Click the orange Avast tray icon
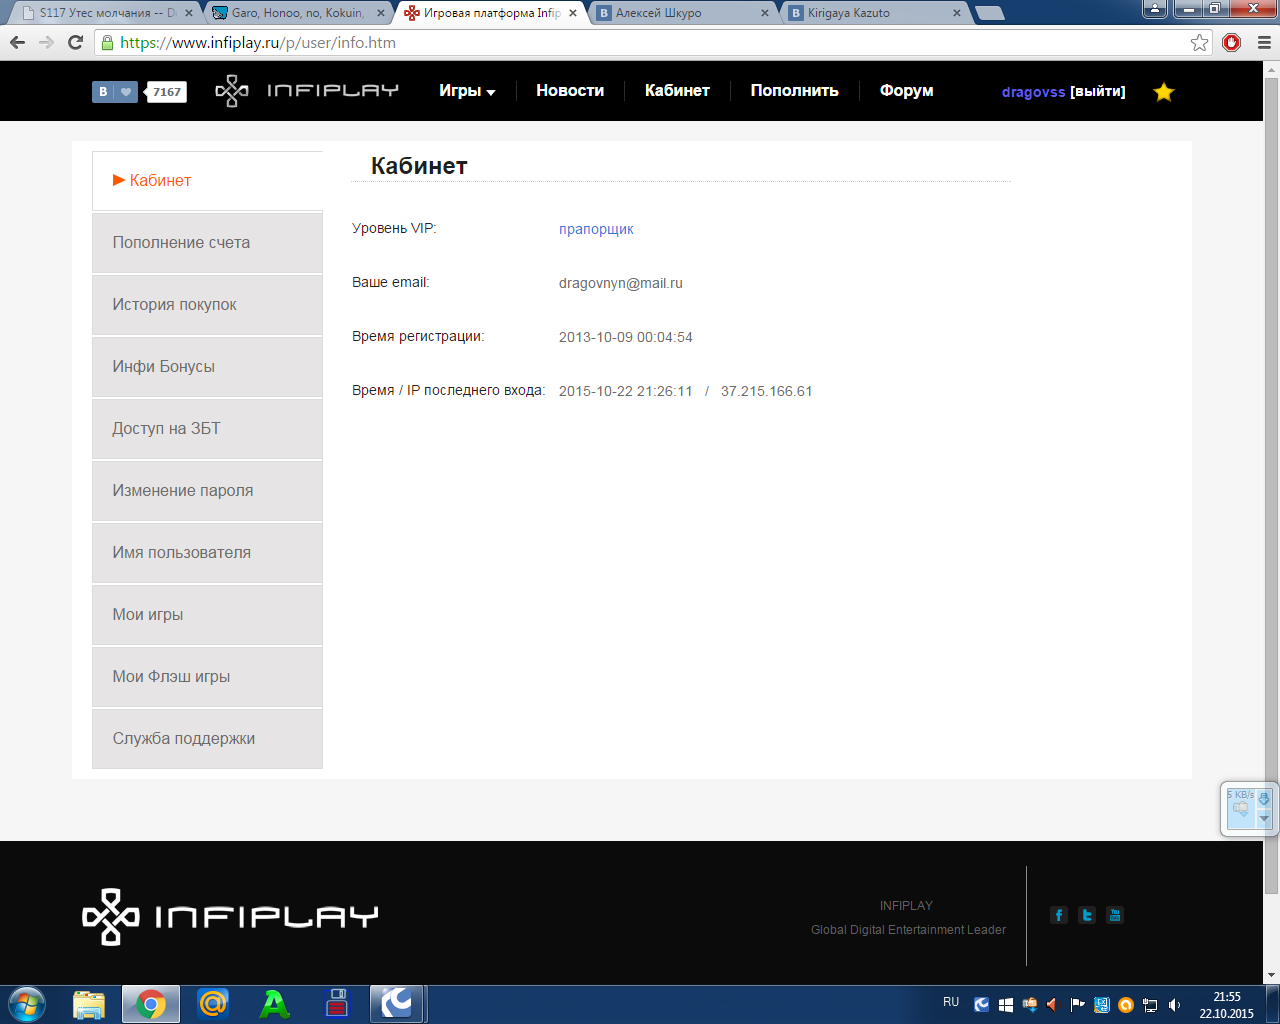This screenshot has width=1280, height=1024. [1126, 1005]
